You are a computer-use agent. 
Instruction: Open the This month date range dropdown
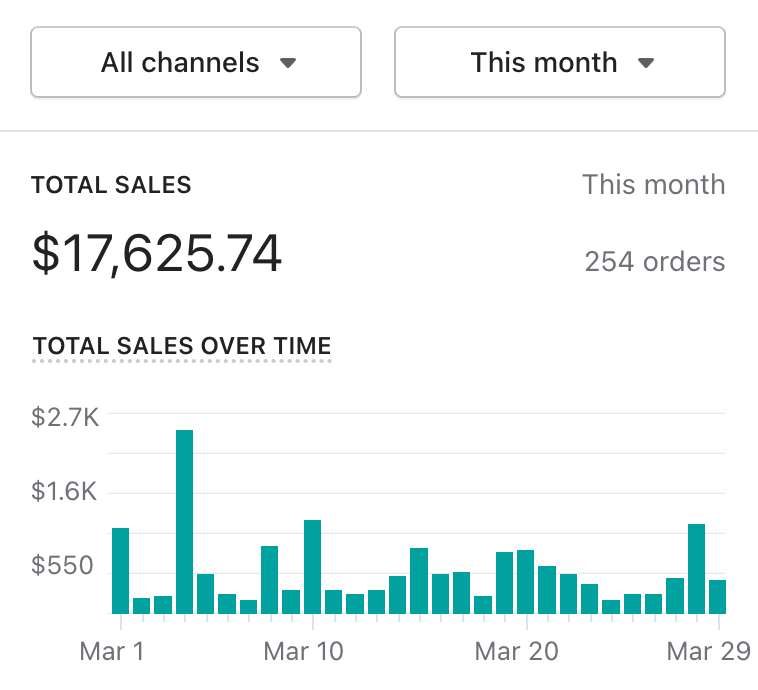coord(559,63)
